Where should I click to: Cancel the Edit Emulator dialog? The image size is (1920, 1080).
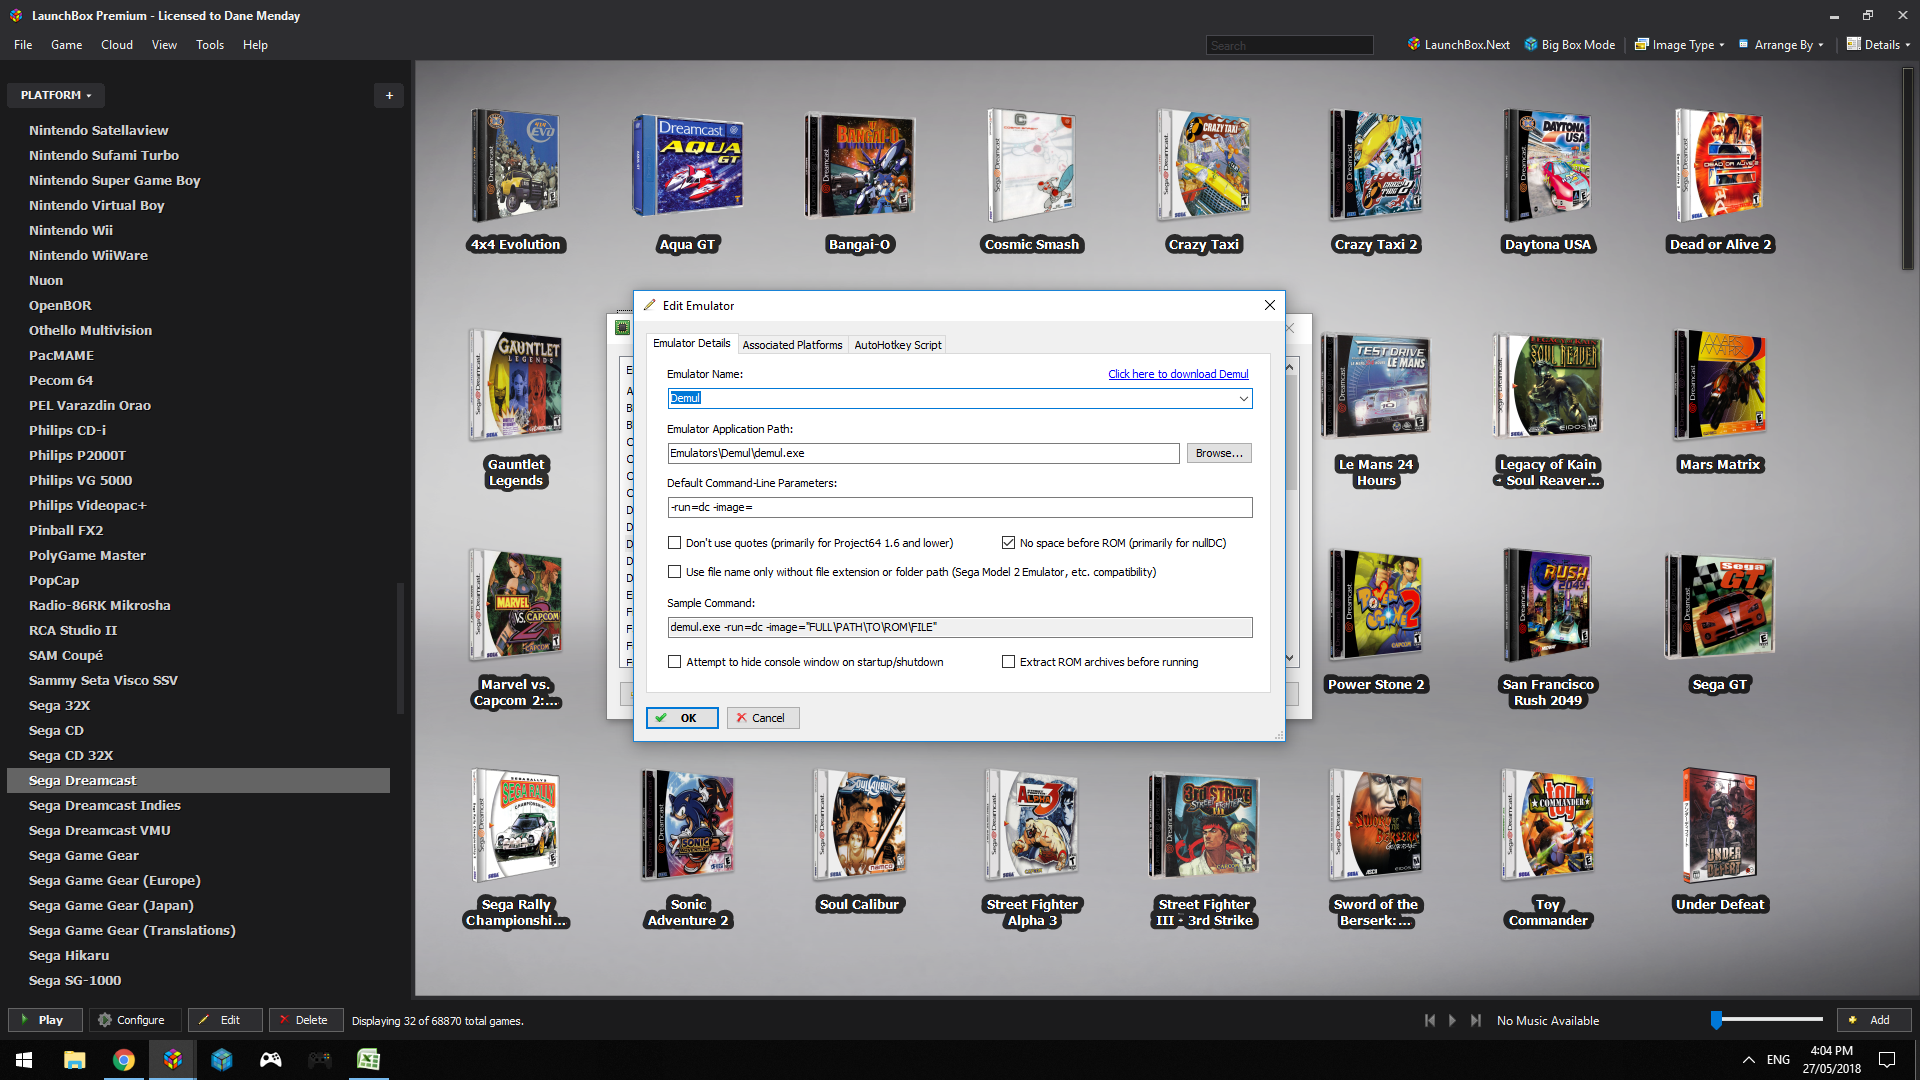click(x=763, y=718)
